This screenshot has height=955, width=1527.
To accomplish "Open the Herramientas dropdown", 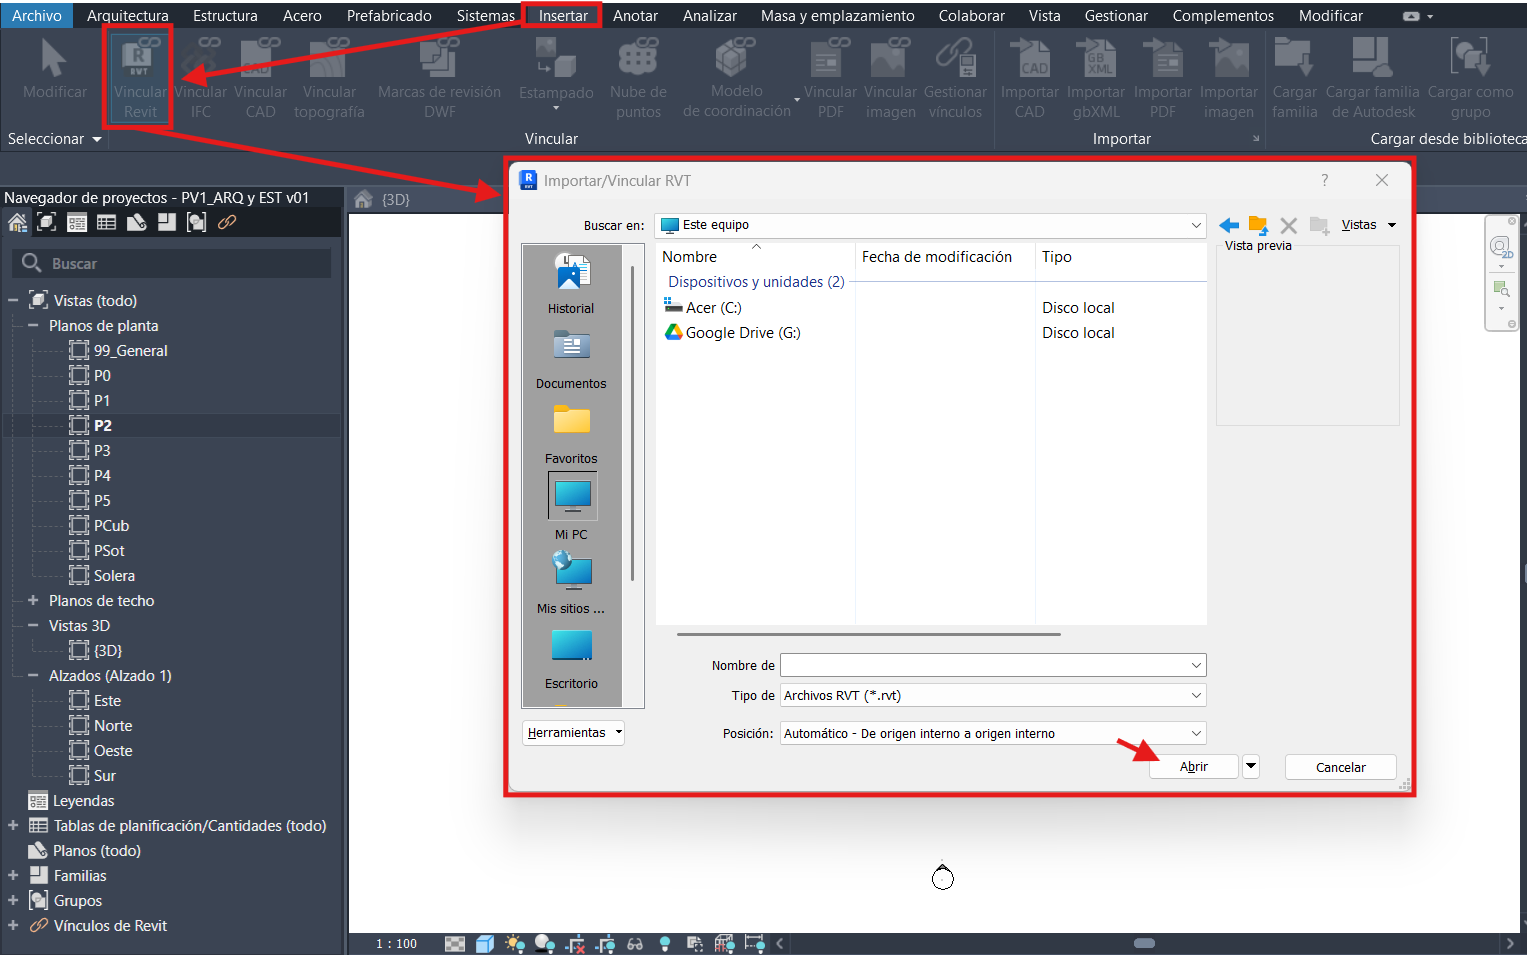I will pyautogui.click(x=574, y=733).
